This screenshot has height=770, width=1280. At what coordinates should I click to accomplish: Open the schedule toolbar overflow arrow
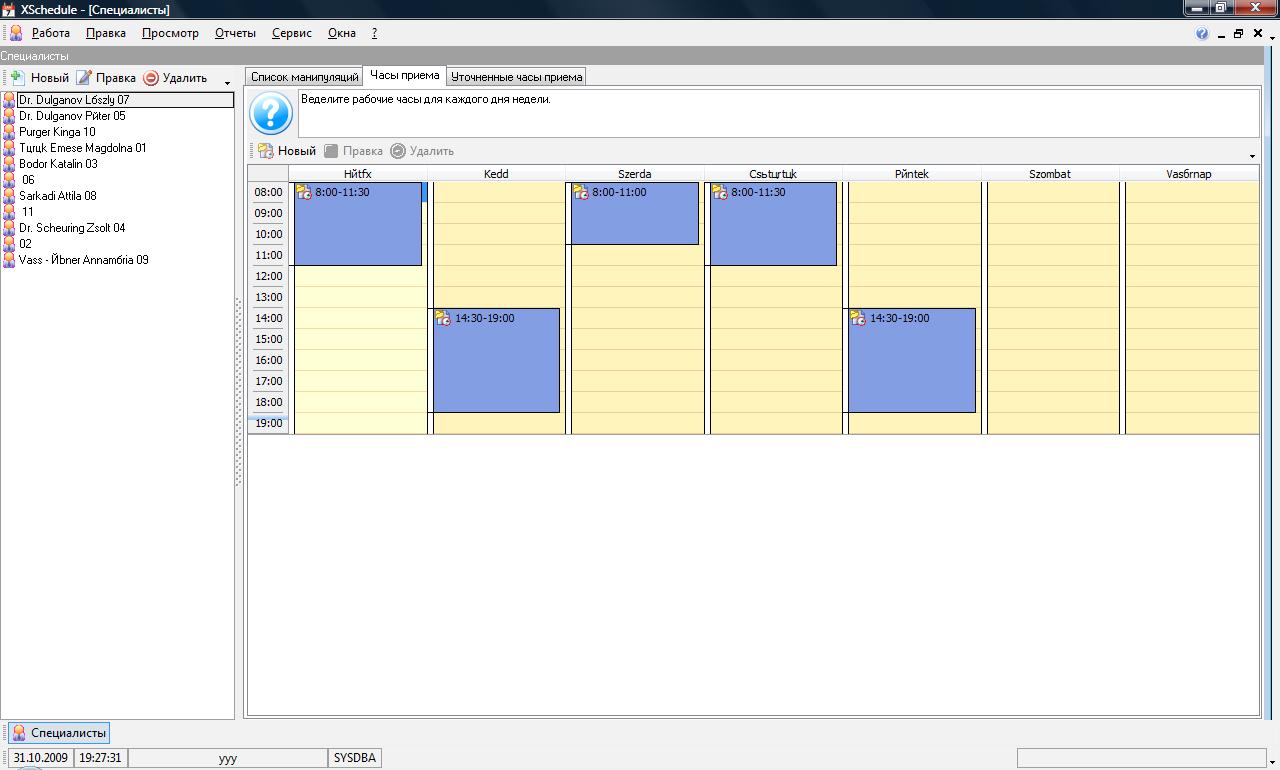pyautogui.click(x=1252, y=156)
